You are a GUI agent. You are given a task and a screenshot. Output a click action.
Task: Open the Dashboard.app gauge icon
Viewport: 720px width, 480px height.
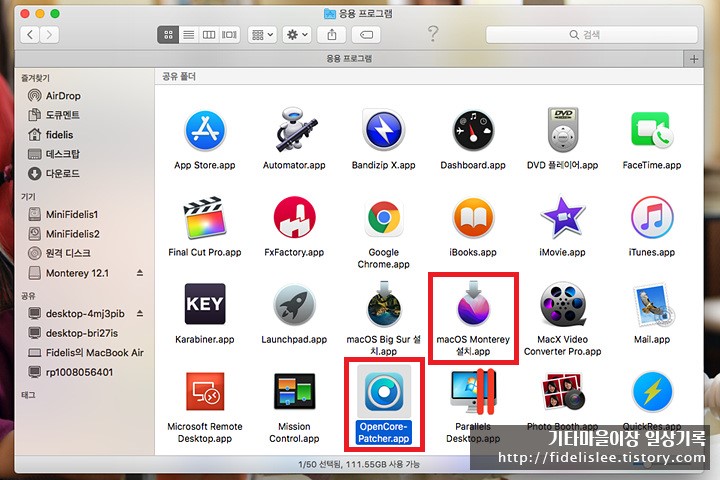click(473, 131)
